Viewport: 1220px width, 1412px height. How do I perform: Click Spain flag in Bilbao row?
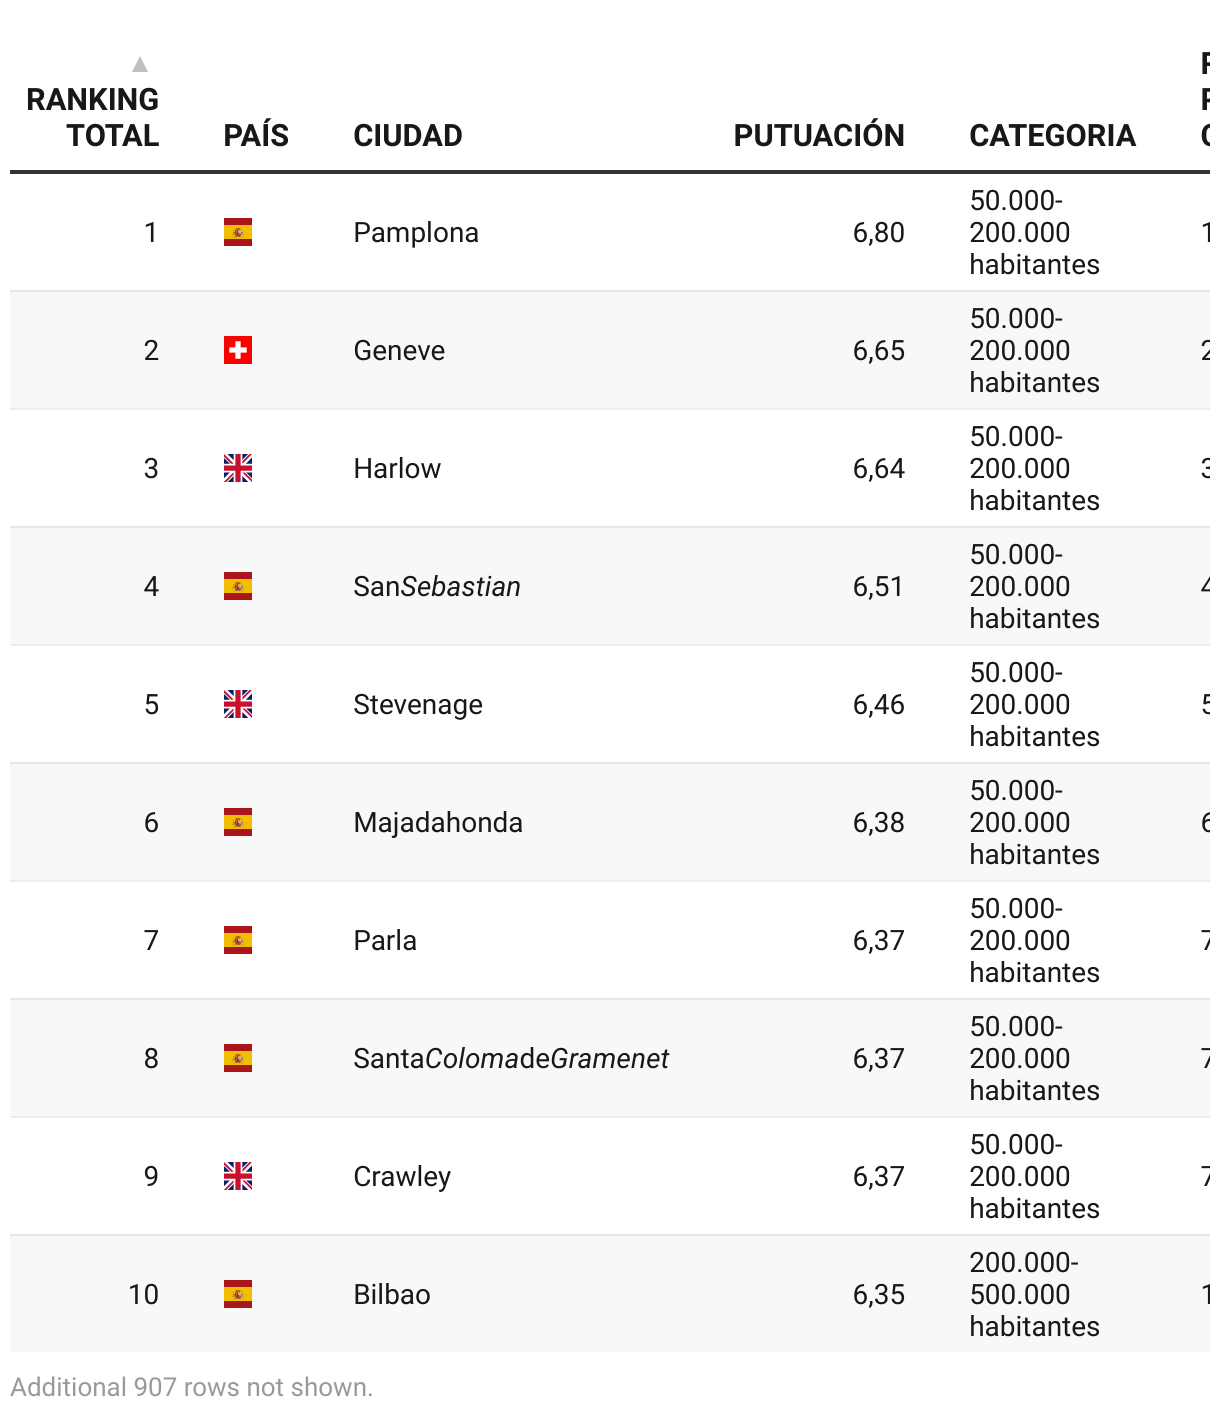point(238,1294)
